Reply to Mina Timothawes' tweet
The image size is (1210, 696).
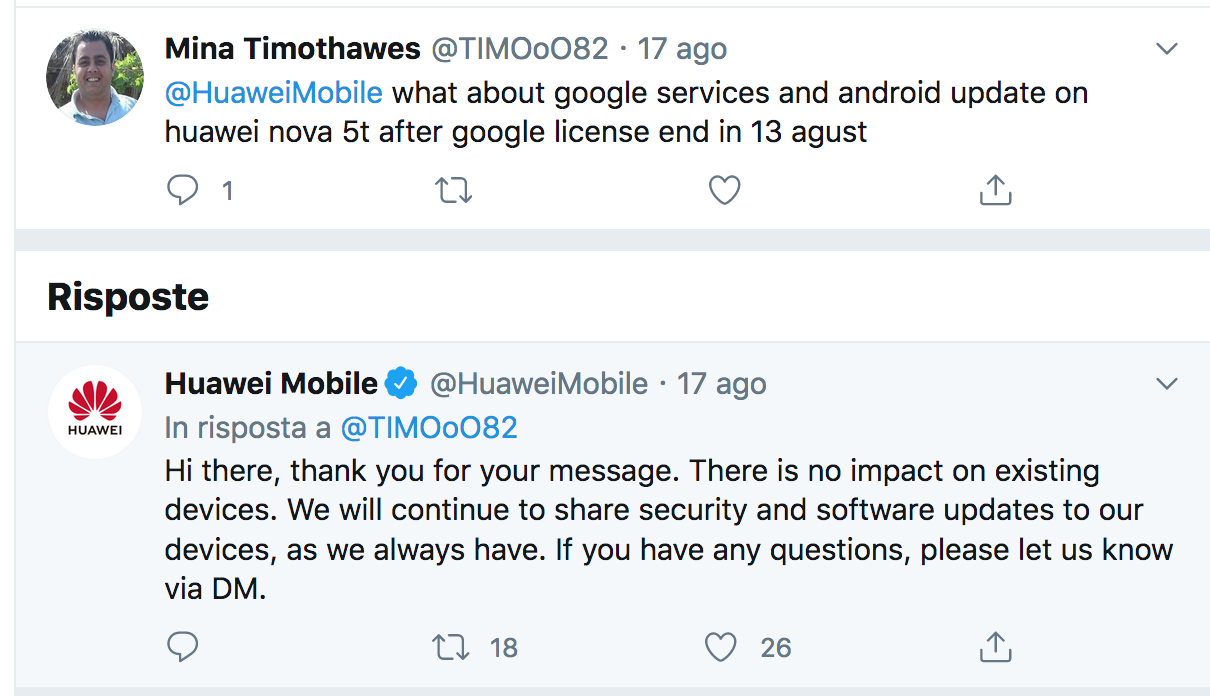point(183,190)
